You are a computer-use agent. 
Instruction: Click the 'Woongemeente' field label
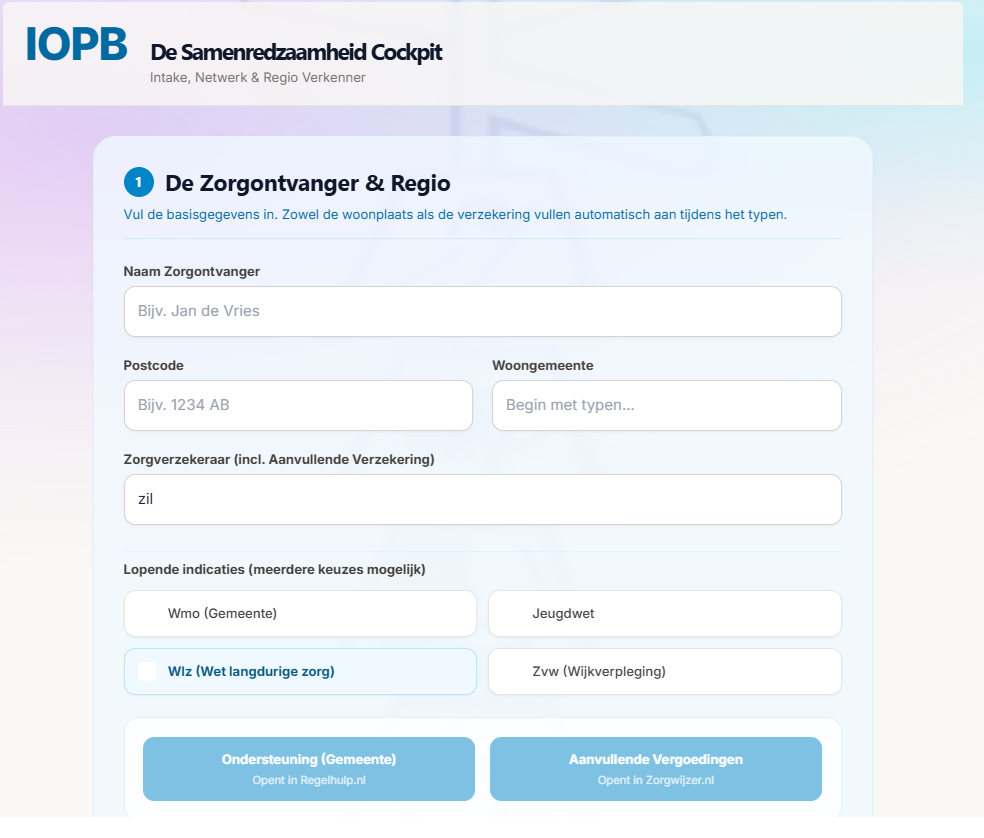543,366
